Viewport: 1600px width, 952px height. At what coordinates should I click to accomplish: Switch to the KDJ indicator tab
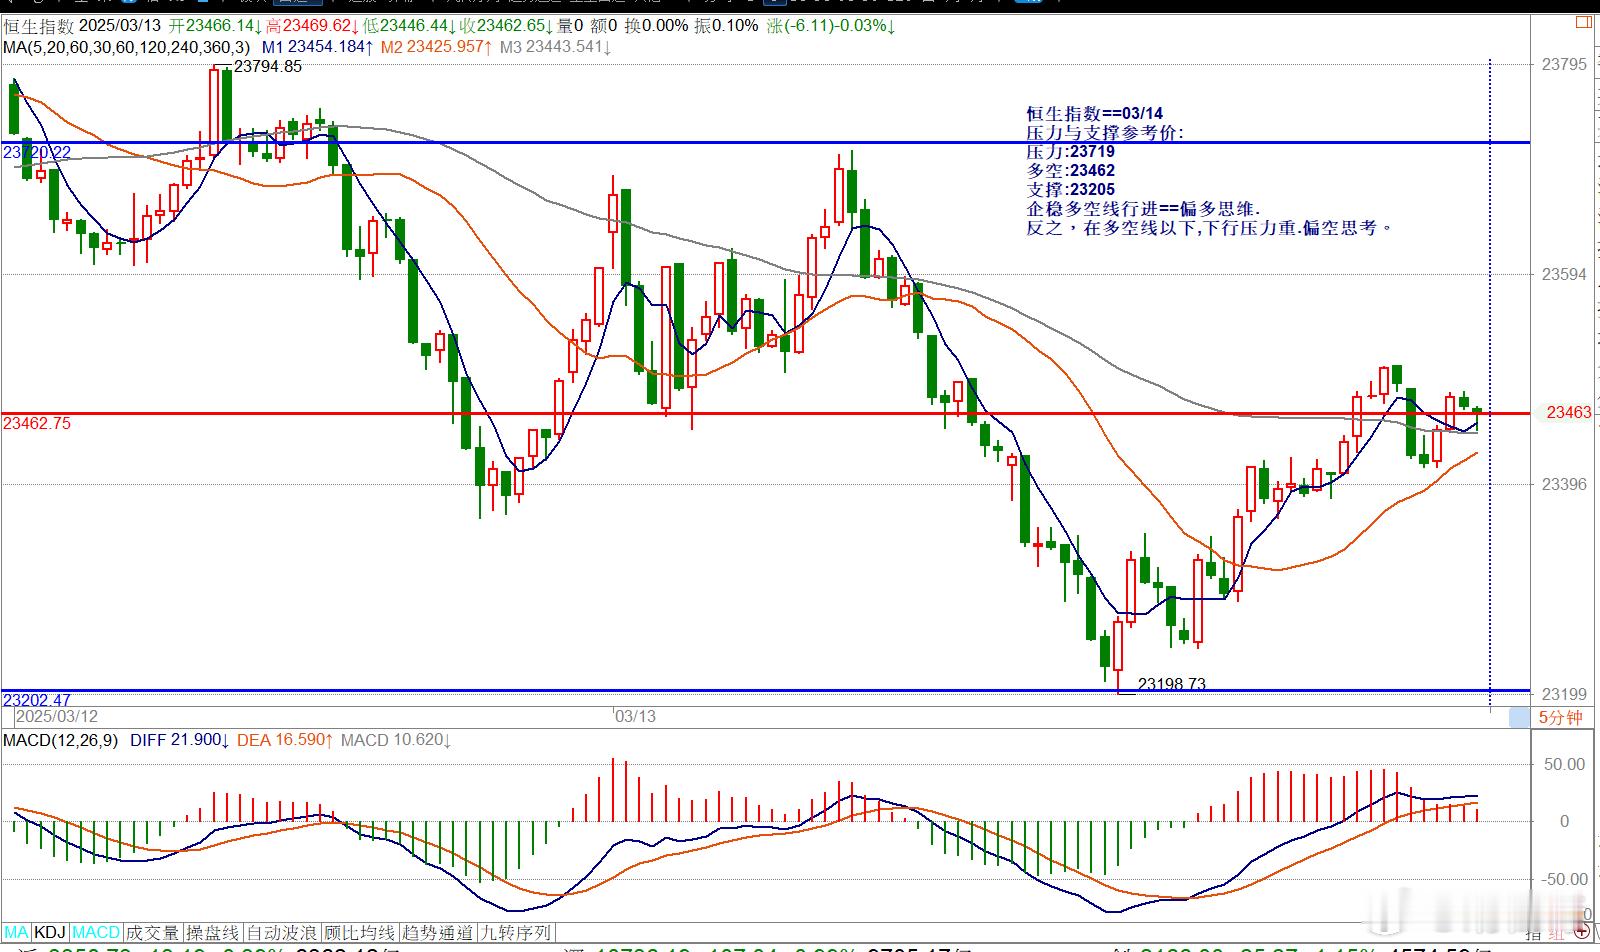[51, 932]
